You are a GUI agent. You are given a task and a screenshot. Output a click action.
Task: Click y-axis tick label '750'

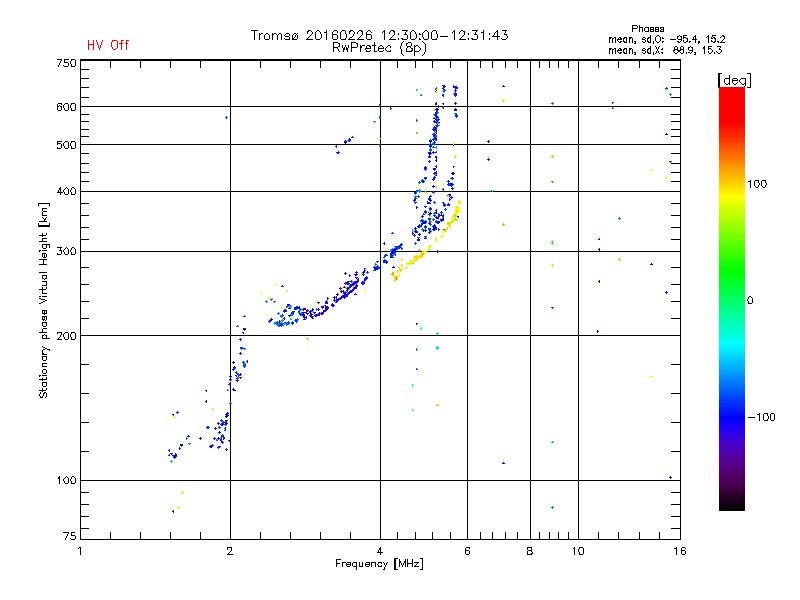tap(66, 63)
